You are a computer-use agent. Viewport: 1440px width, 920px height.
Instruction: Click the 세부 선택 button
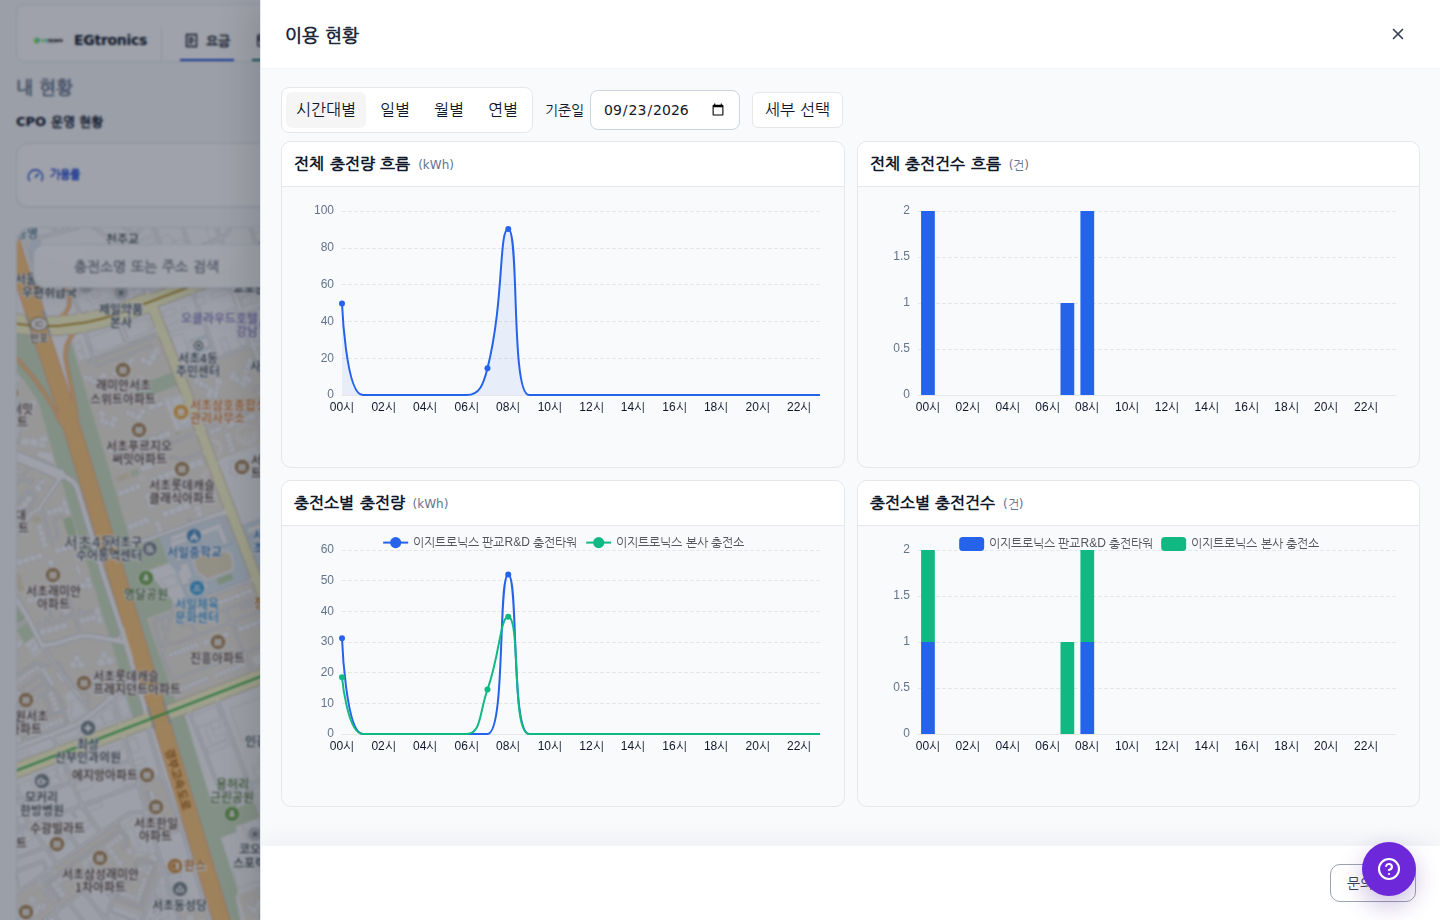click(797, 110)
